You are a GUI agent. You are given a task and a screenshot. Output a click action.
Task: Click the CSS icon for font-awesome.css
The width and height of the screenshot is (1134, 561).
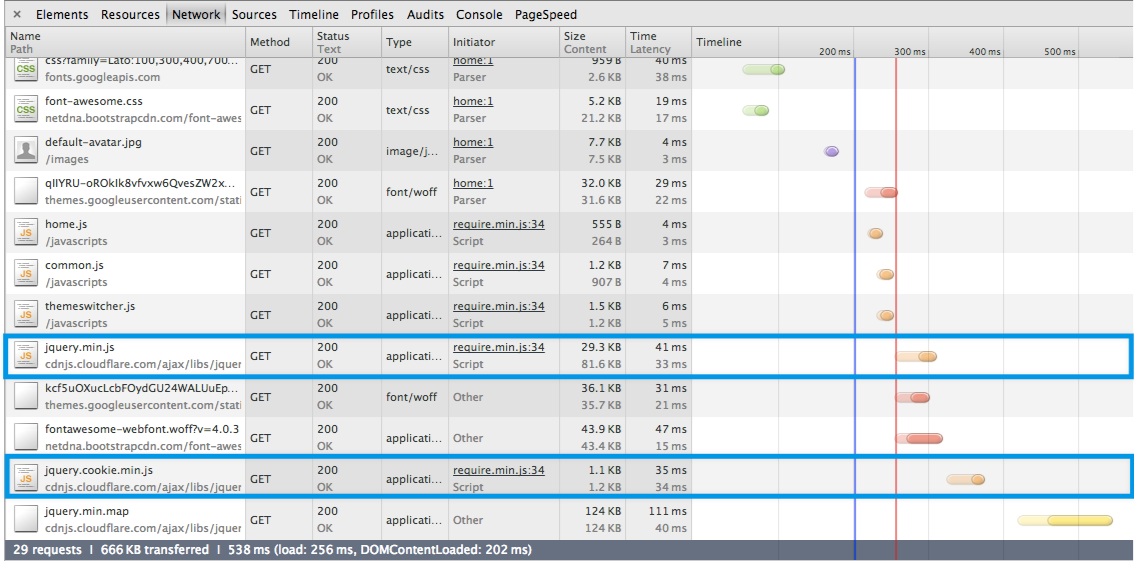tap(26, 109)
